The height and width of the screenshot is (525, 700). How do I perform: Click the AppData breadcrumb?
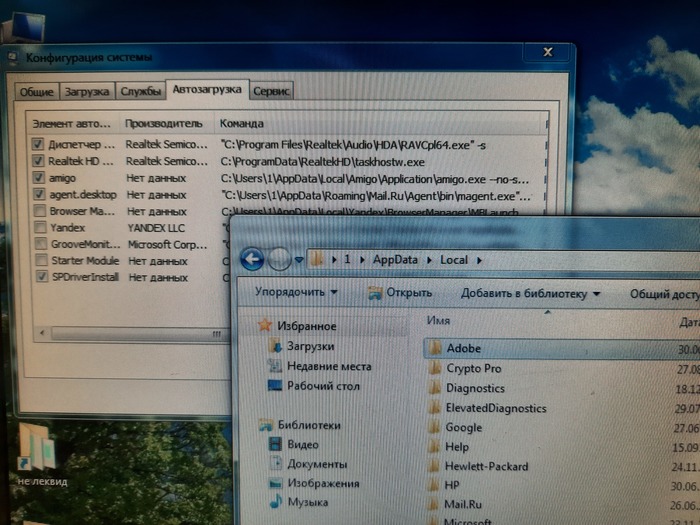[x=395, y=260]
